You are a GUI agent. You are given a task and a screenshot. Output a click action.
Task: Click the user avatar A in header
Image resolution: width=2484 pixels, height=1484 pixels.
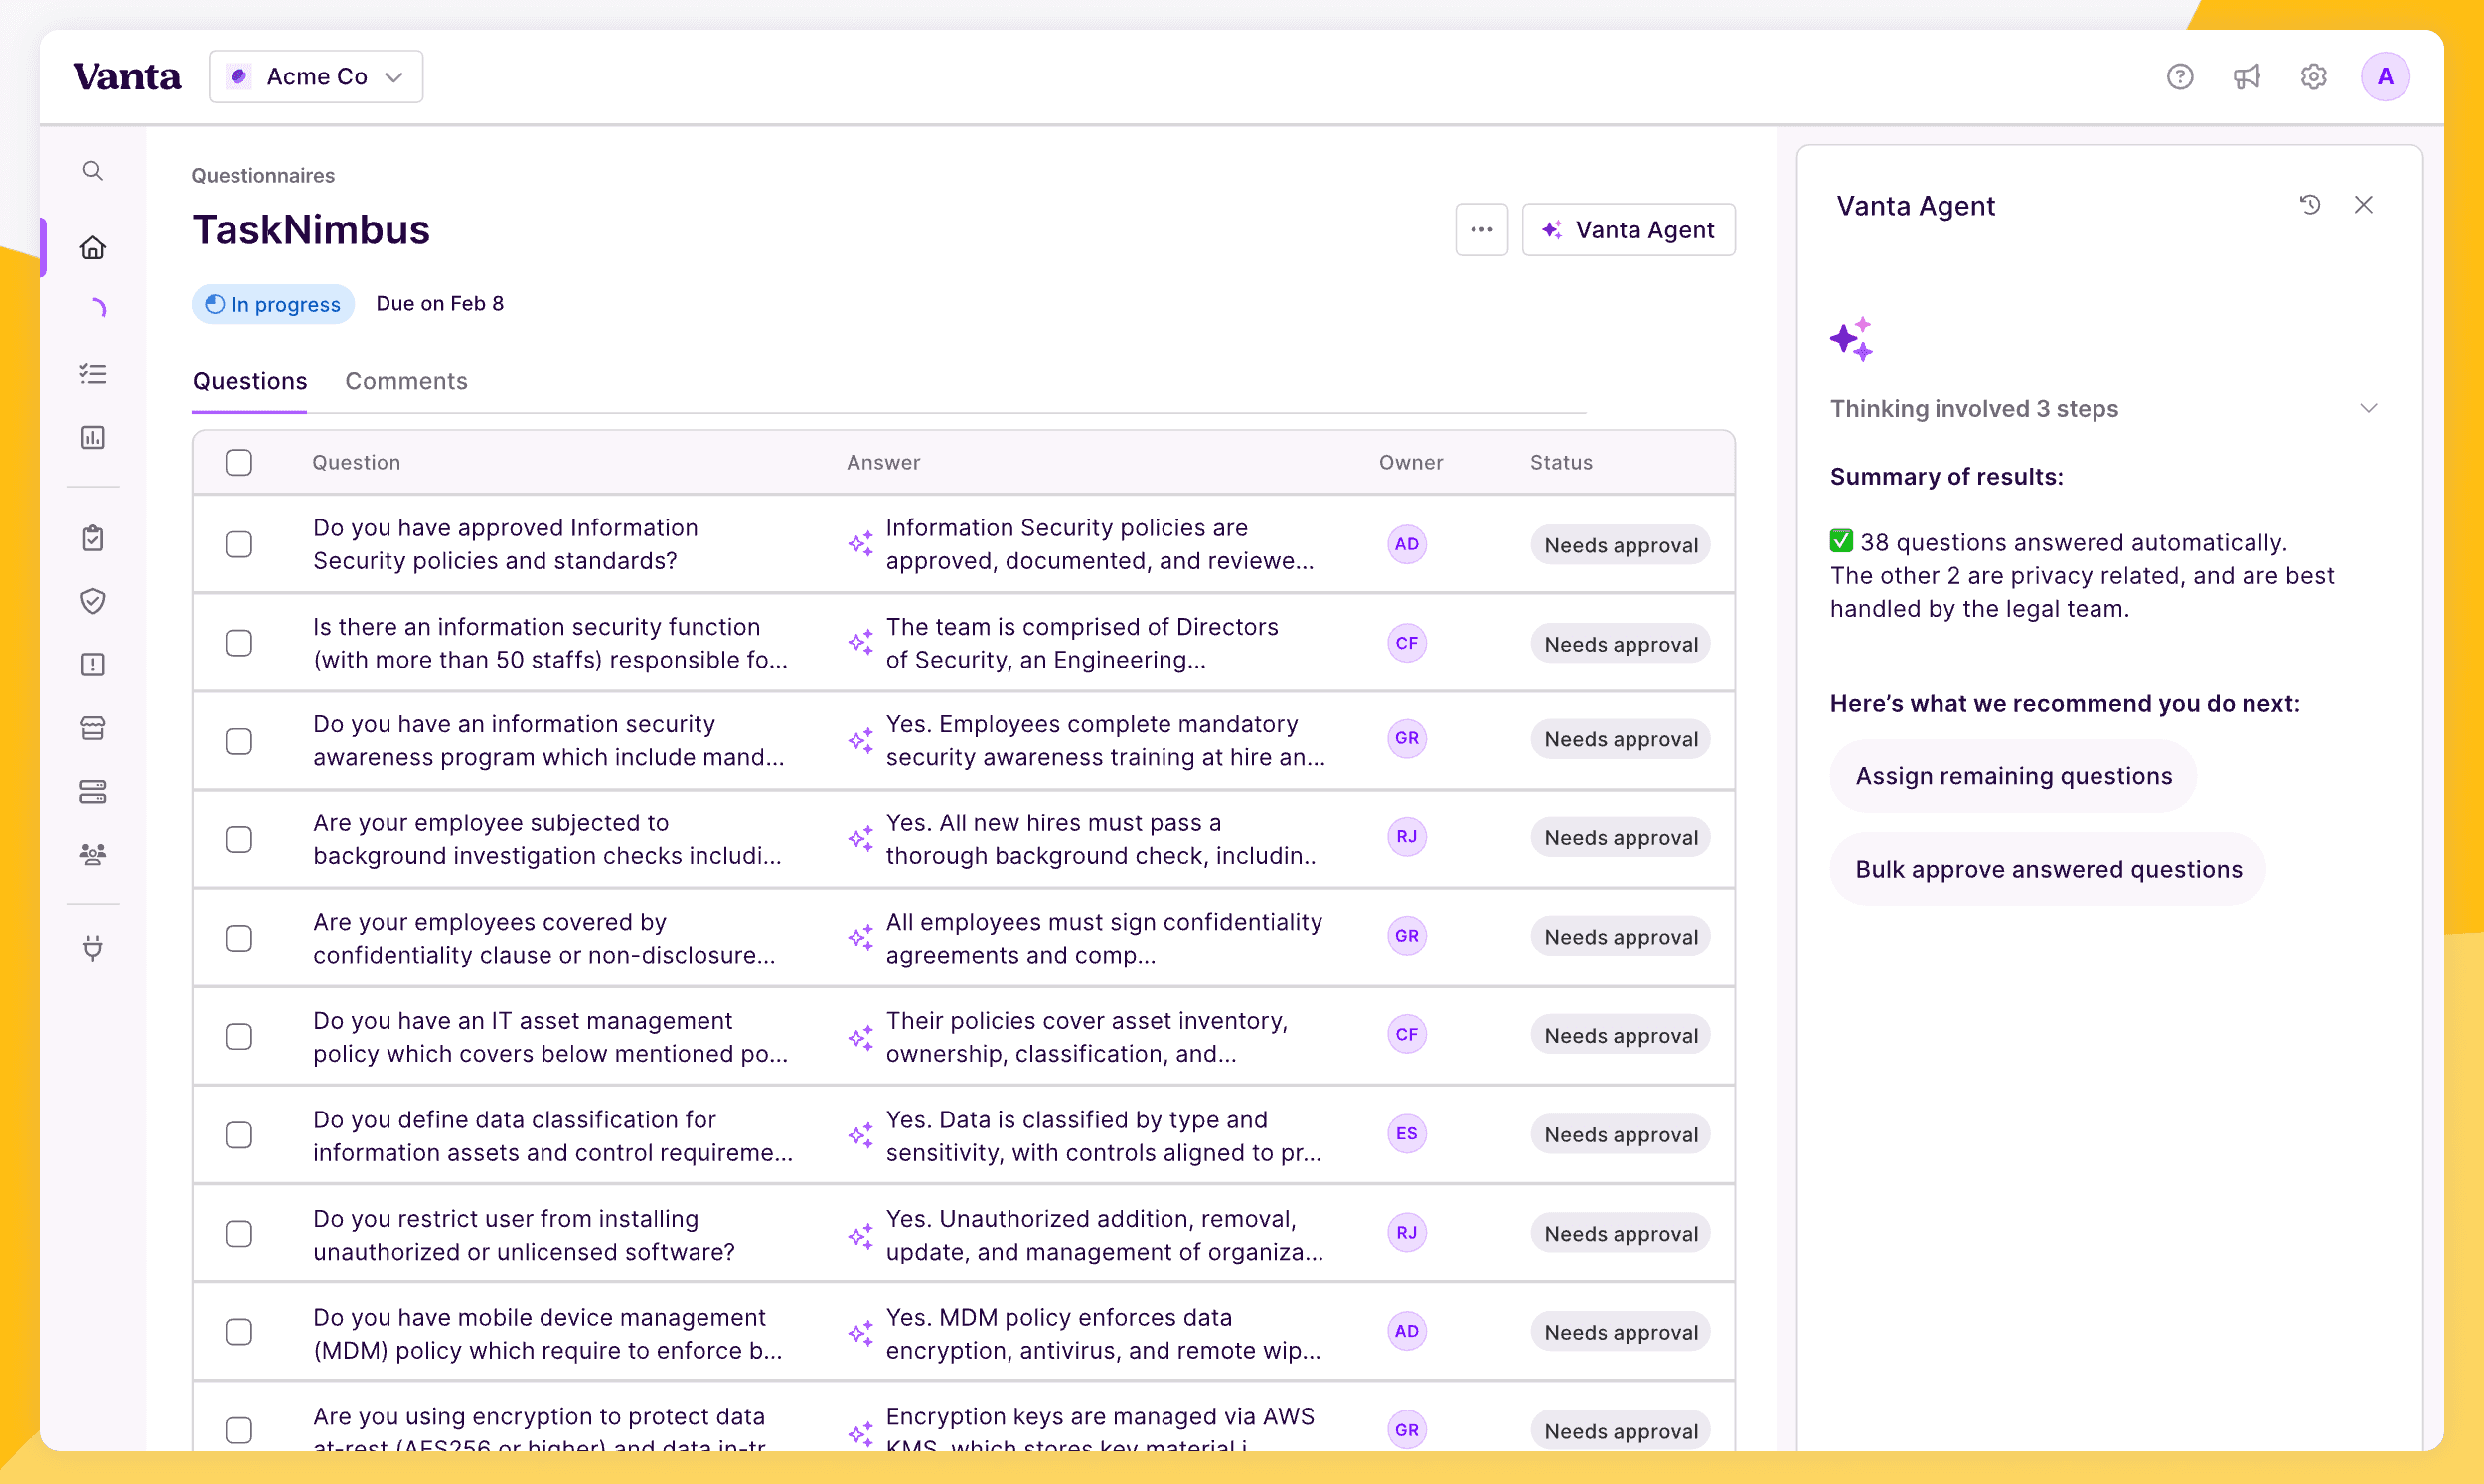point(2384,77)
